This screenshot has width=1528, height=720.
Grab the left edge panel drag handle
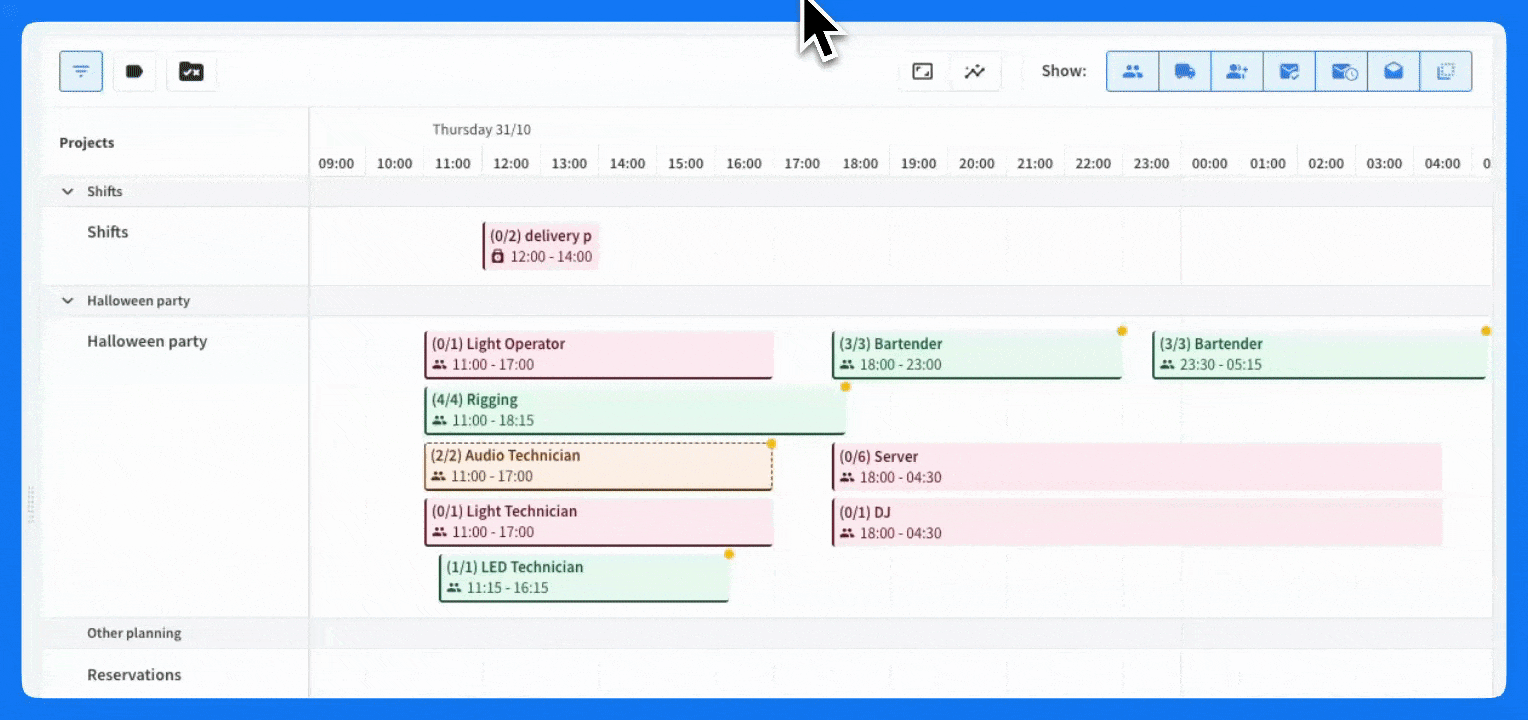tap(30, 504)
